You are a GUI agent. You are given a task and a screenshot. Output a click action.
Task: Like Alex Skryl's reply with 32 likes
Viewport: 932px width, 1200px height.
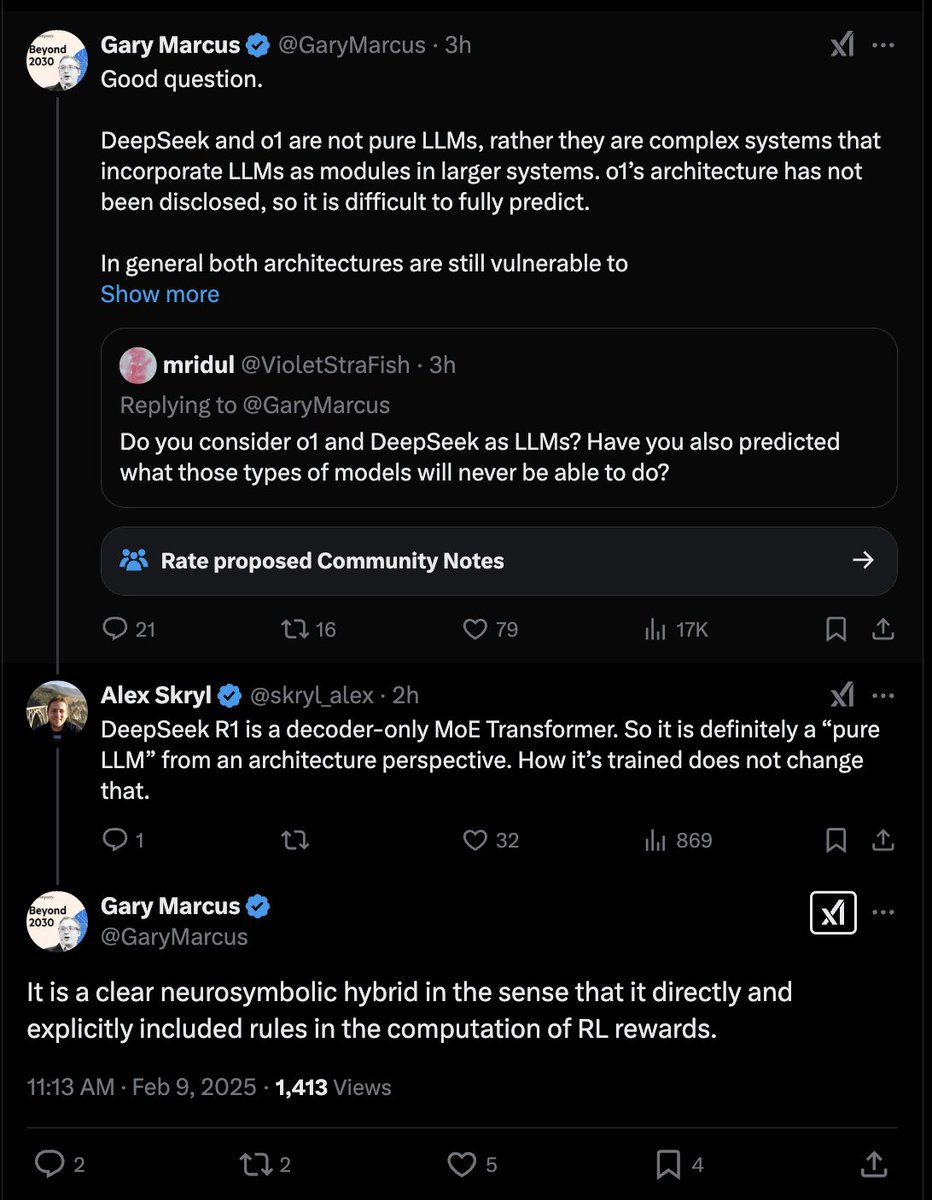(x=490, y=840)
